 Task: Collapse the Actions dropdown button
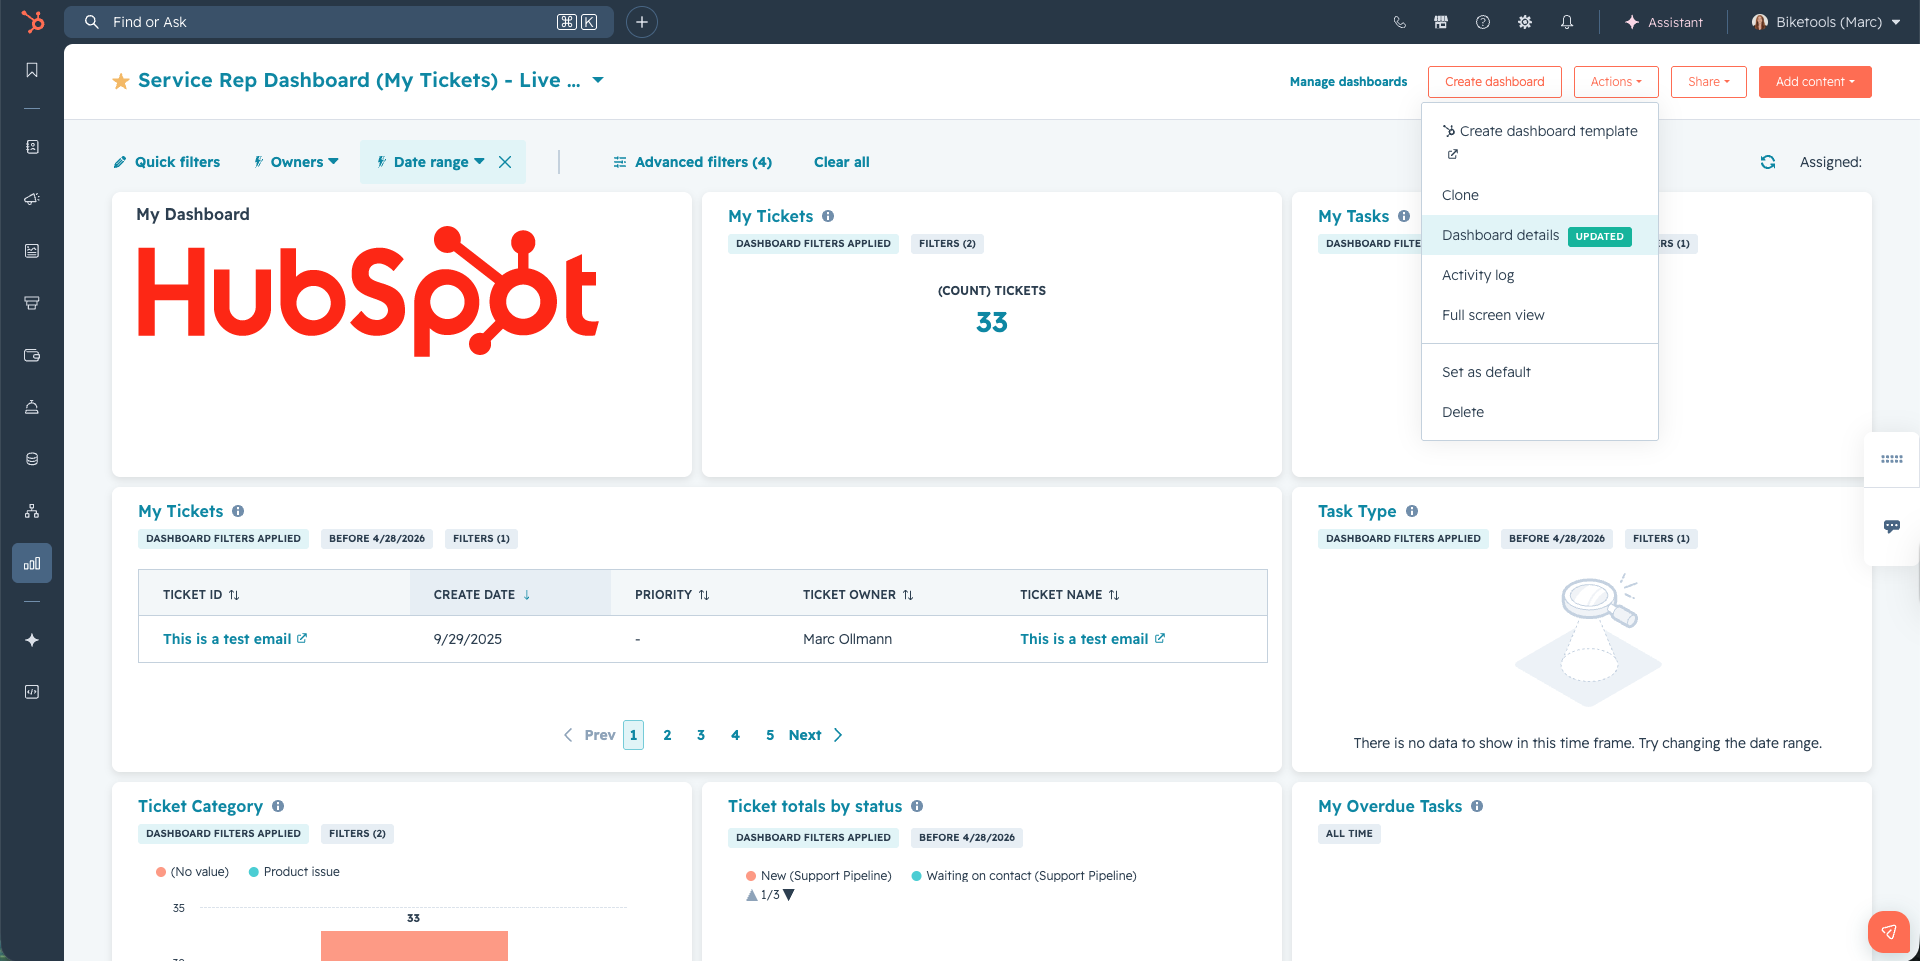point(1616,82)
